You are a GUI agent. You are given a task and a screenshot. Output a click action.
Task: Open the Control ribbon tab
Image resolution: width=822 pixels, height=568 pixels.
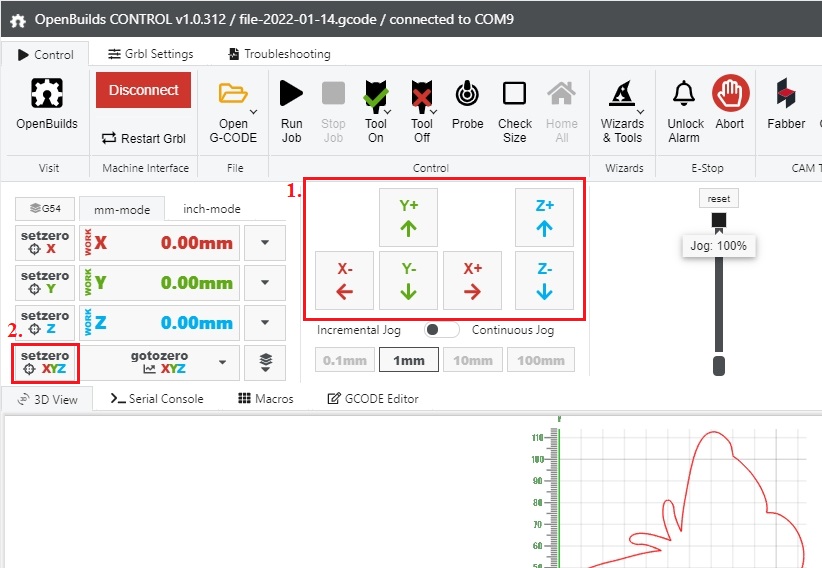coord(45,55)
